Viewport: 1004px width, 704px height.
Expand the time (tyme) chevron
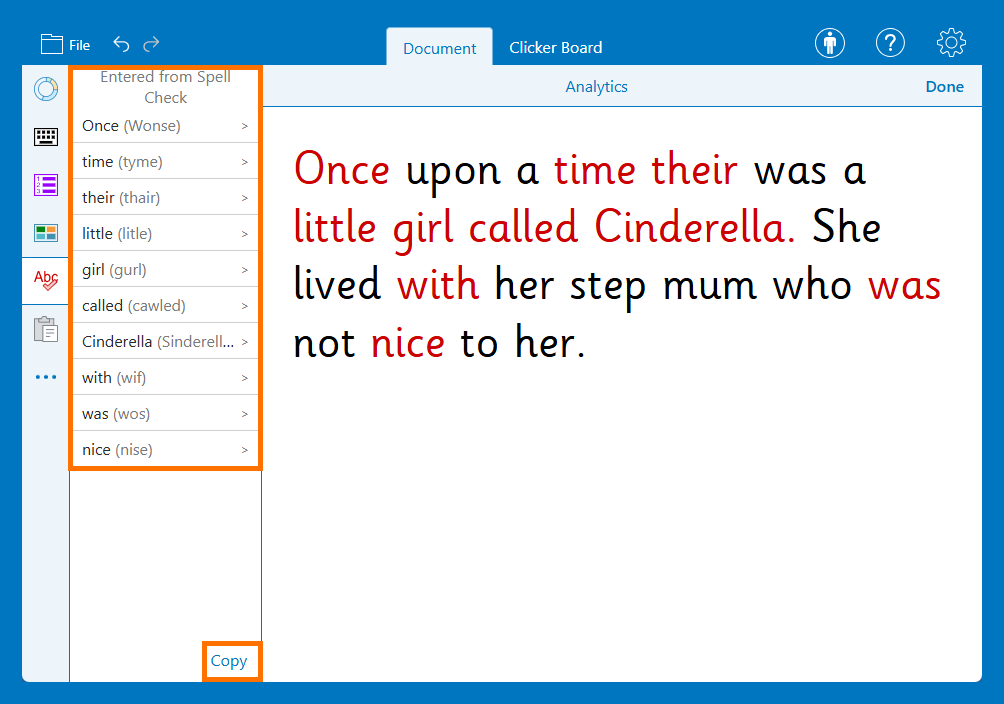click(245, 162)
